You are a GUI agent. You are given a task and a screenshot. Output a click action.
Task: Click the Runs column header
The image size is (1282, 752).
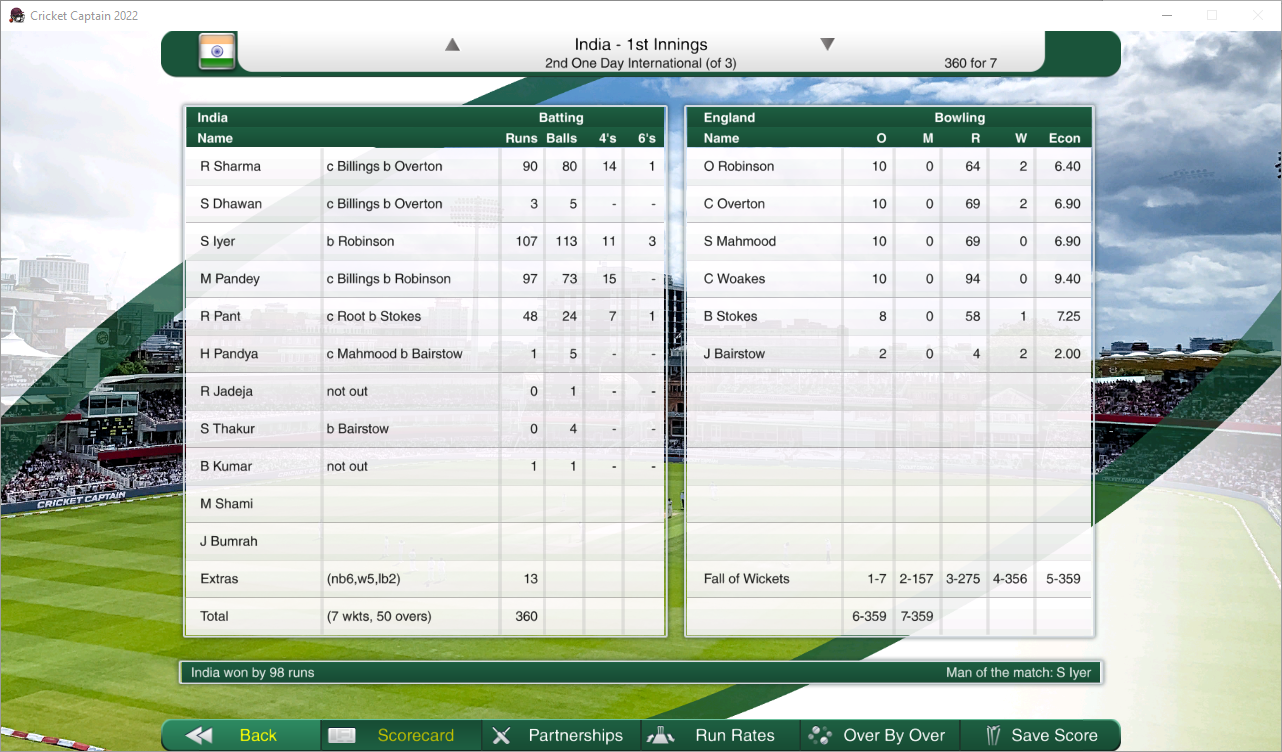click(521, 138)
